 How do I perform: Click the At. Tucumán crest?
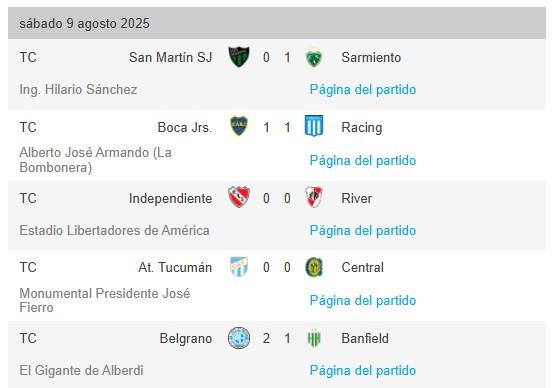click(x=239, y=267)
